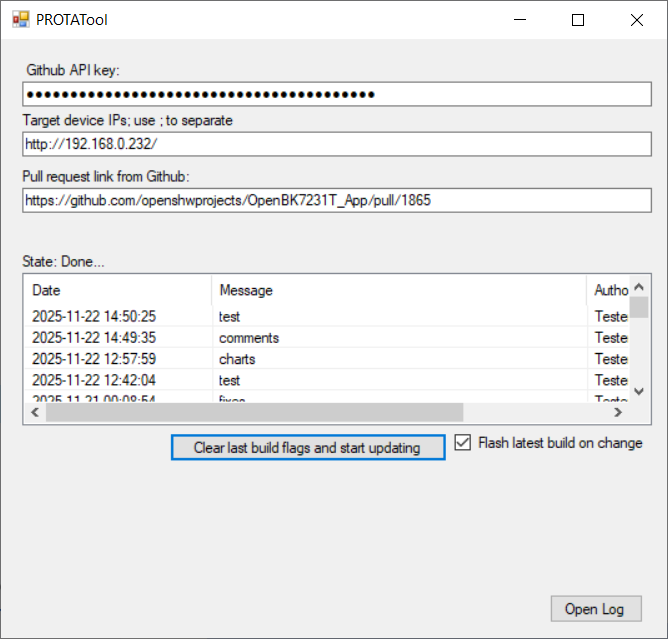This screenshot has height=639, width=668.
Task: Focus the Github API key field
Action: tap(336, 95)
